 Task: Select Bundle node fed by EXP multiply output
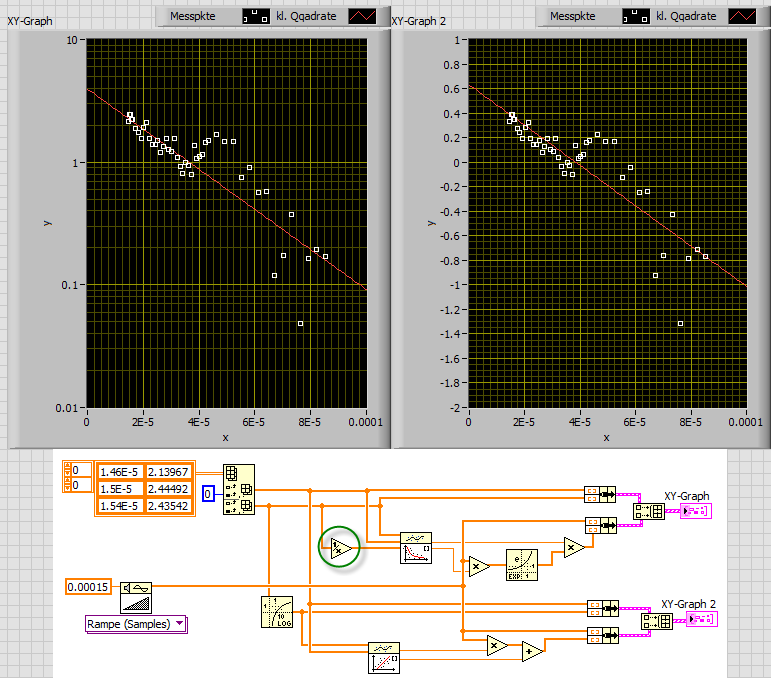[x=601, y=526]
